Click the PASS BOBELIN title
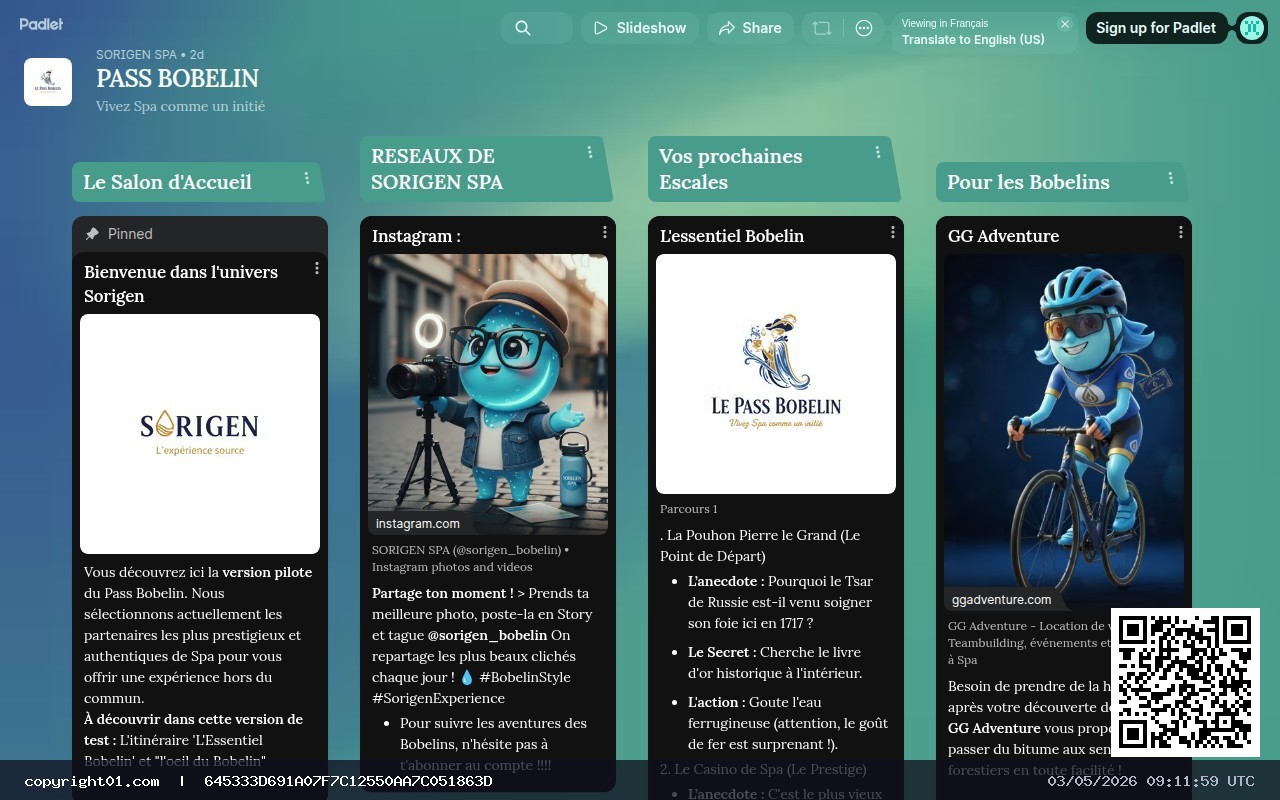The height and width of the screenshot is (800, 1280). click(x=177, y=78)
